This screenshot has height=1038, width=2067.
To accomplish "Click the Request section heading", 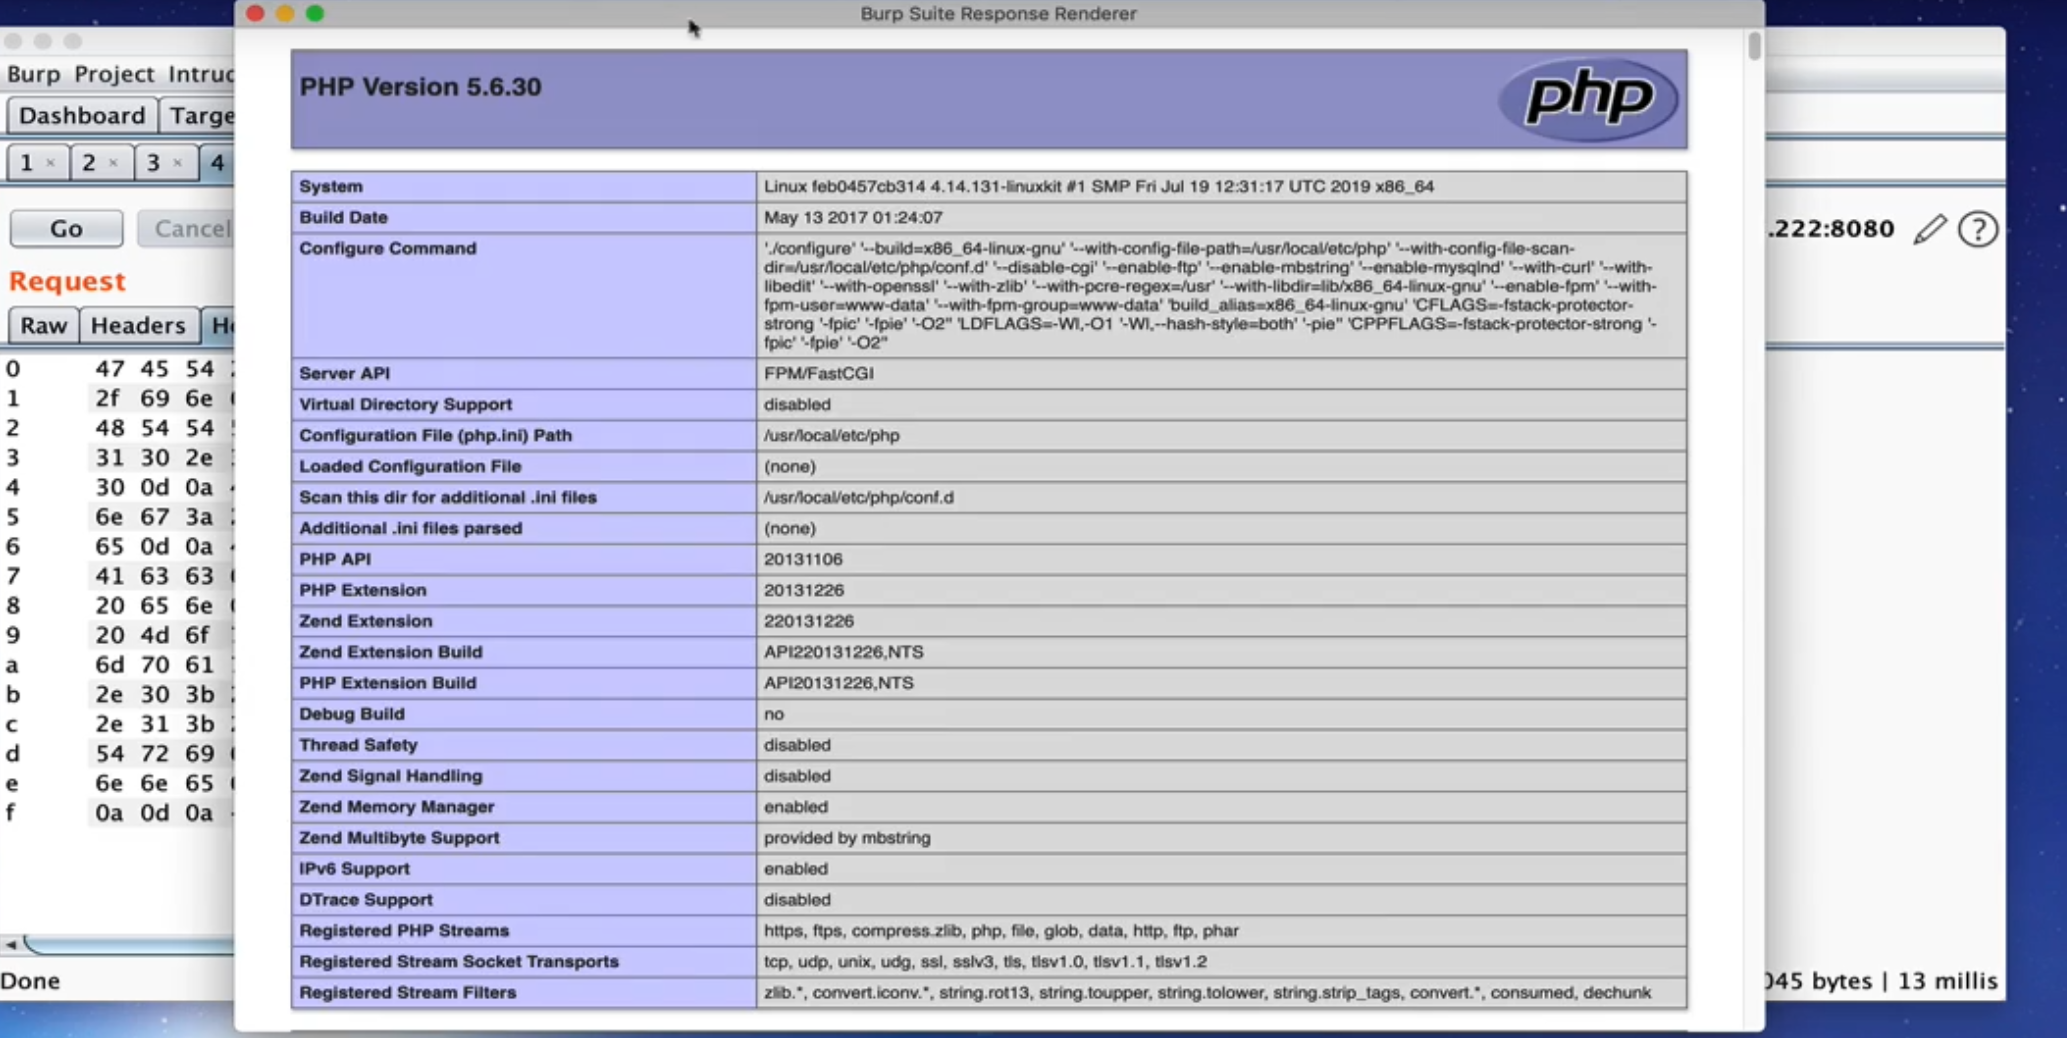I will tap(67, 281).
